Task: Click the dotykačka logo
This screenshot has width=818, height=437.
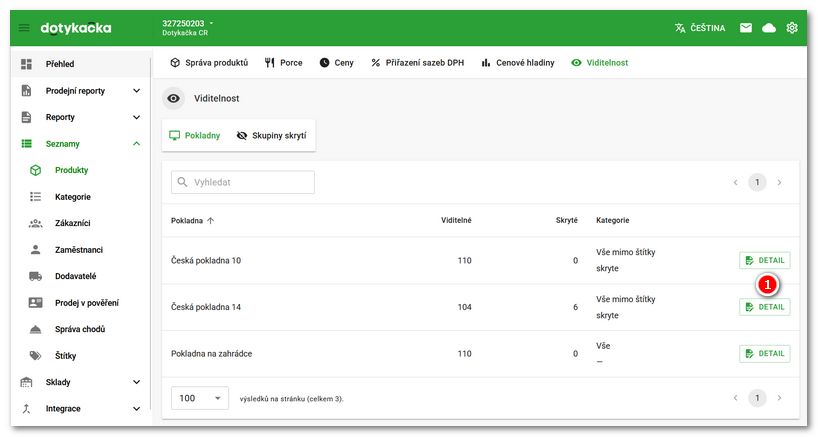Action: click(76, 28)
